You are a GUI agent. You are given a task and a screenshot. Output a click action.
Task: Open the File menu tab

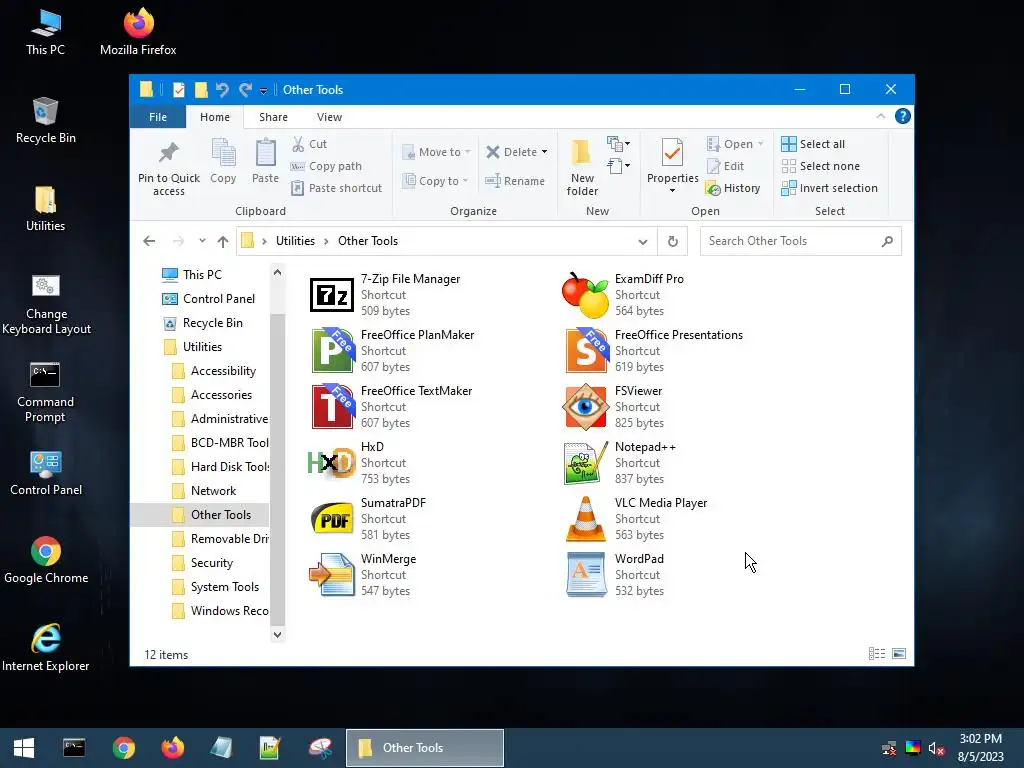point(157,117)
